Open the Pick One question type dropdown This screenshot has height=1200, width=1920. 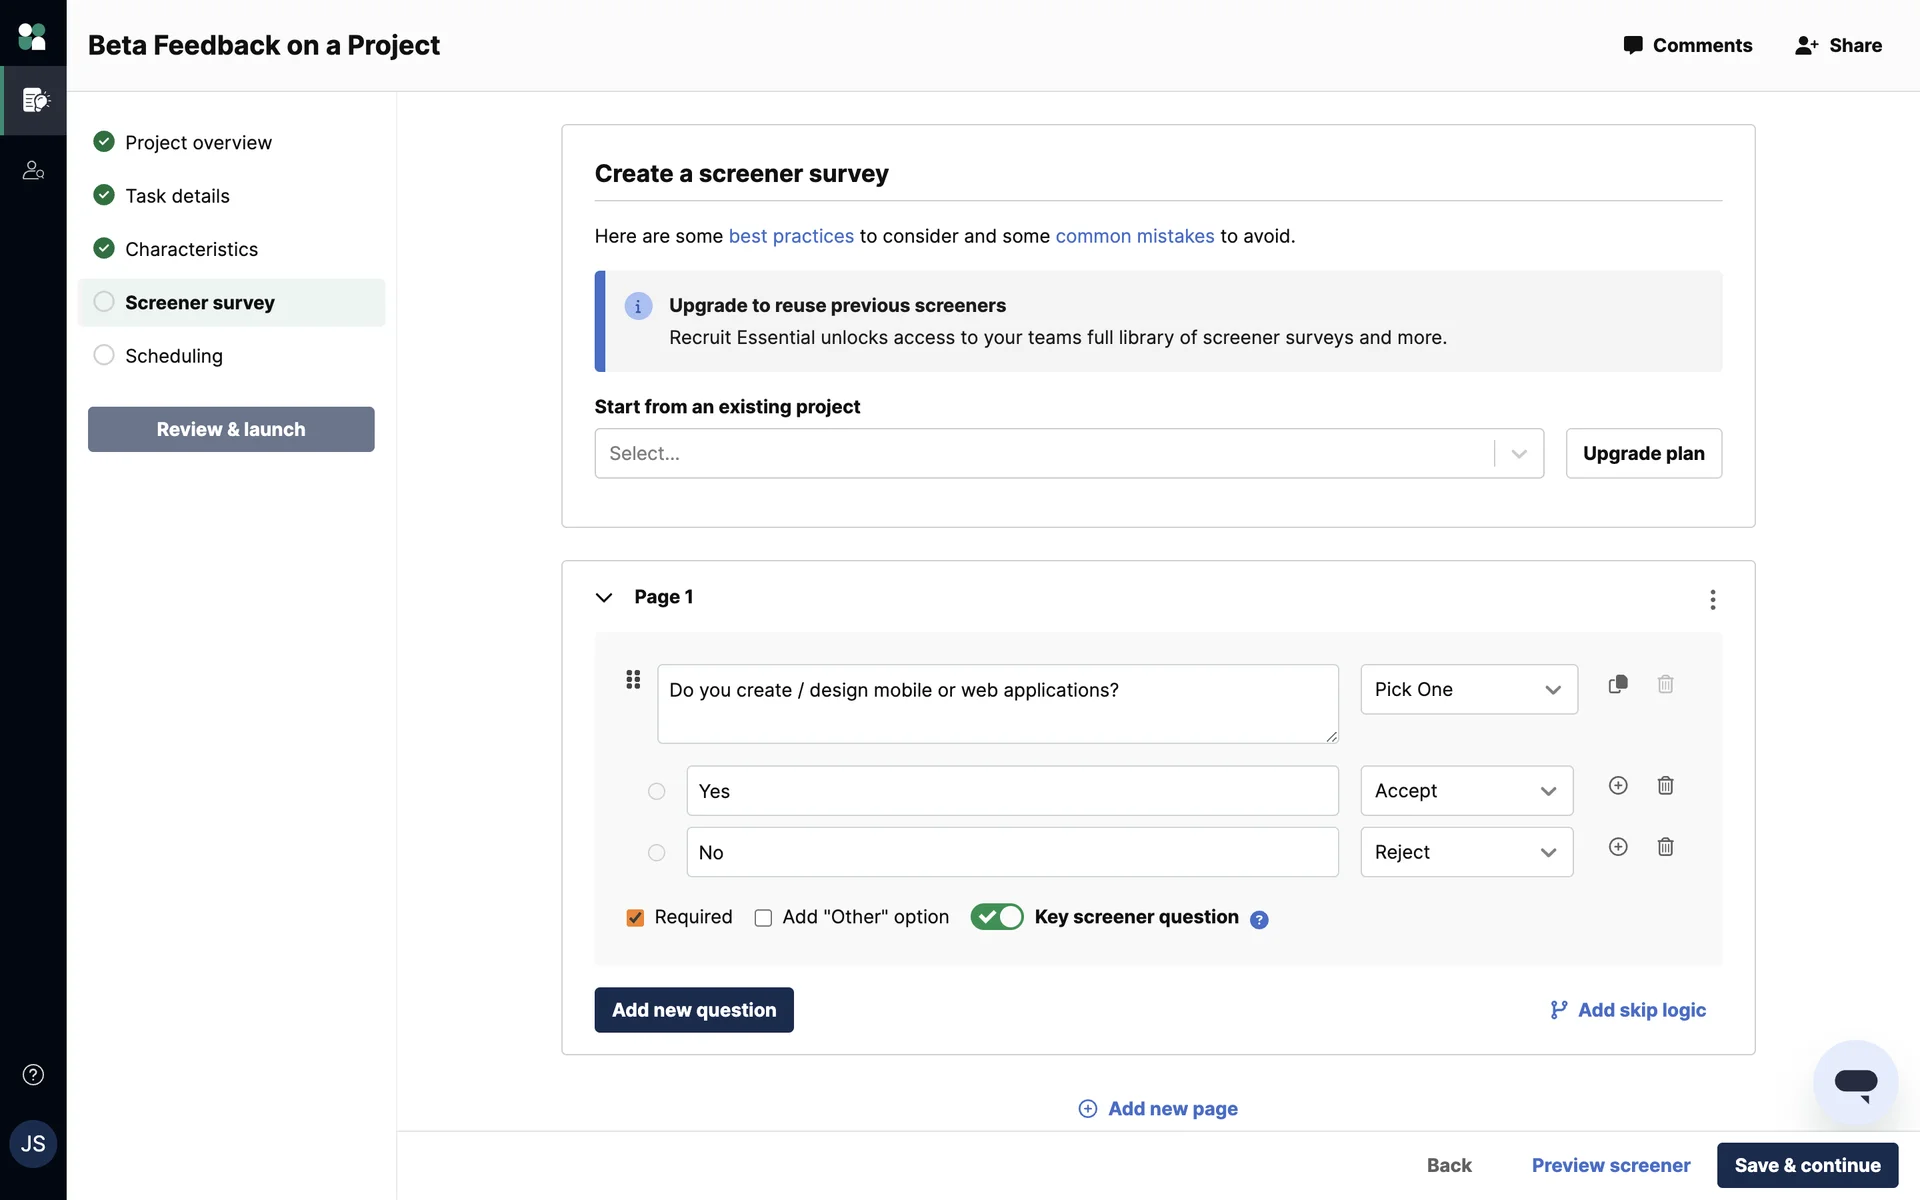click(x=1468, y=690)
